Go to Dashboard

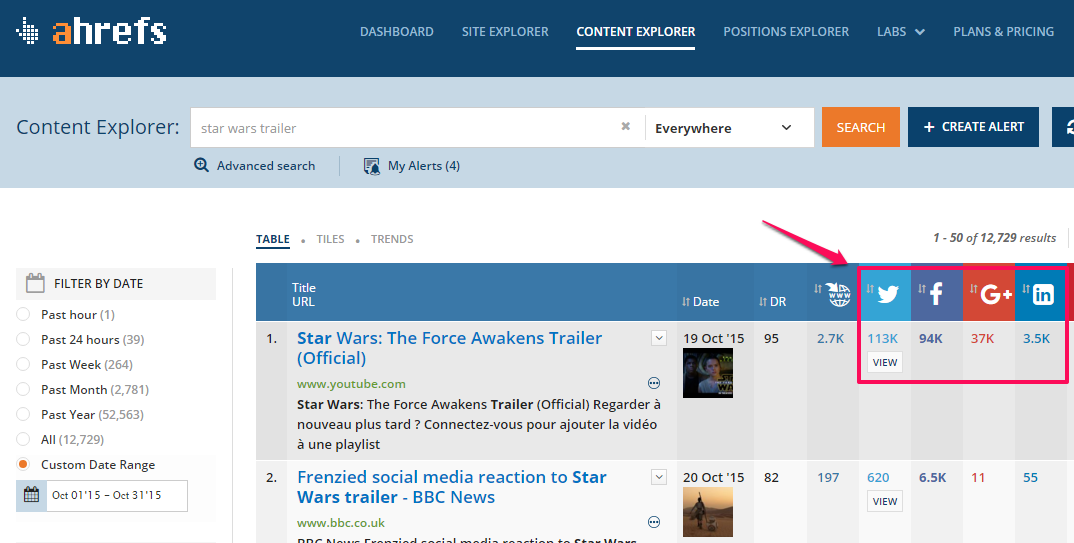click(x=397, y=31)
